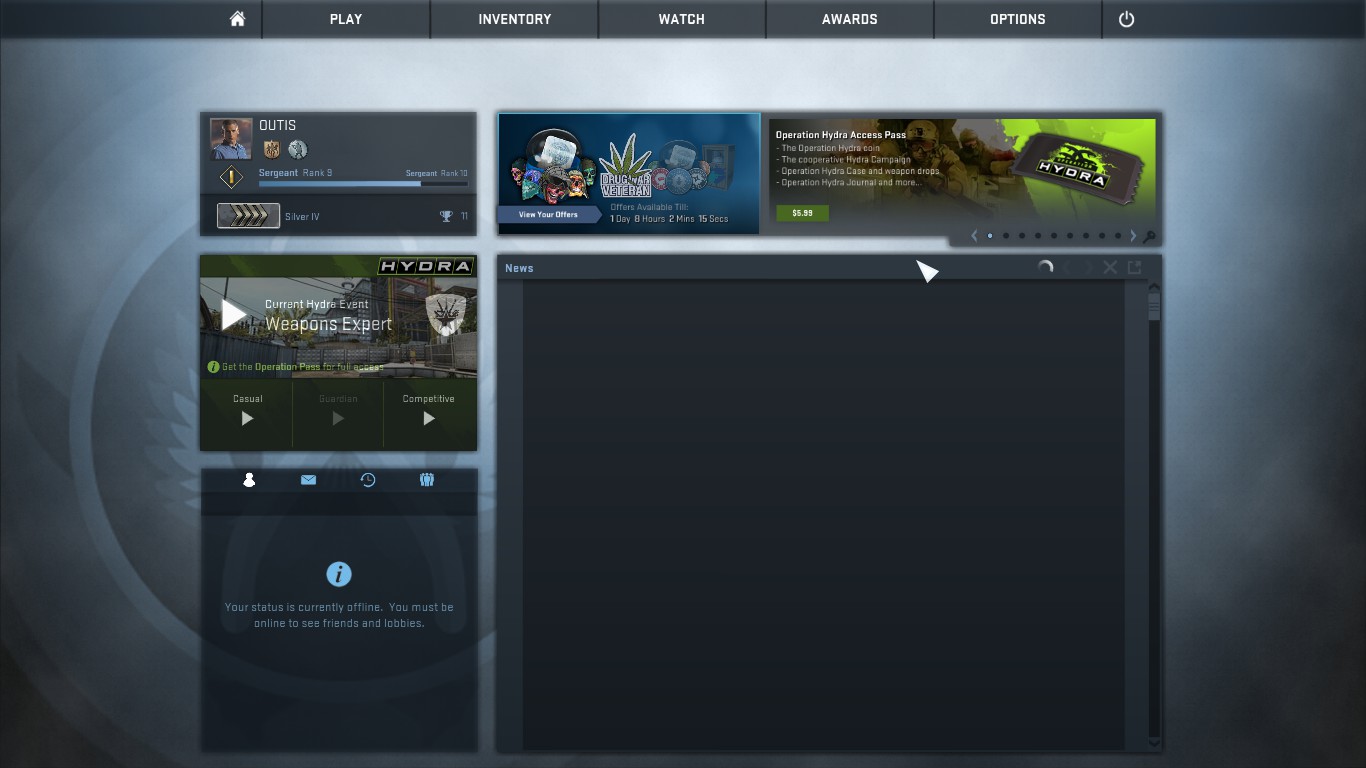Click the $5.99 Hydra Access Pass button
Screen dimensions: 1366x768
(x=802, y=213)
